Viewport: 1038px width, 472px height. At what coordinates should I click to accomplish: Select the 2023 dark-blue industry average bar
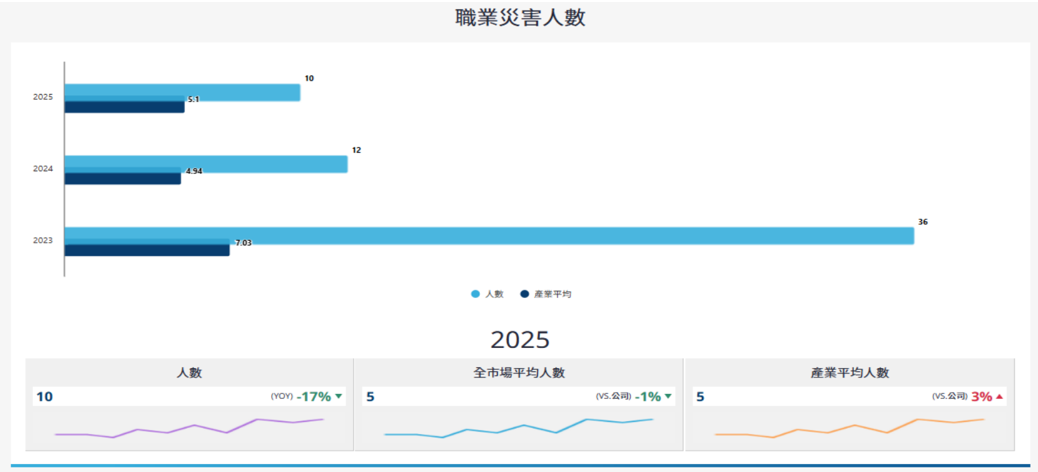tap(147, 250)
